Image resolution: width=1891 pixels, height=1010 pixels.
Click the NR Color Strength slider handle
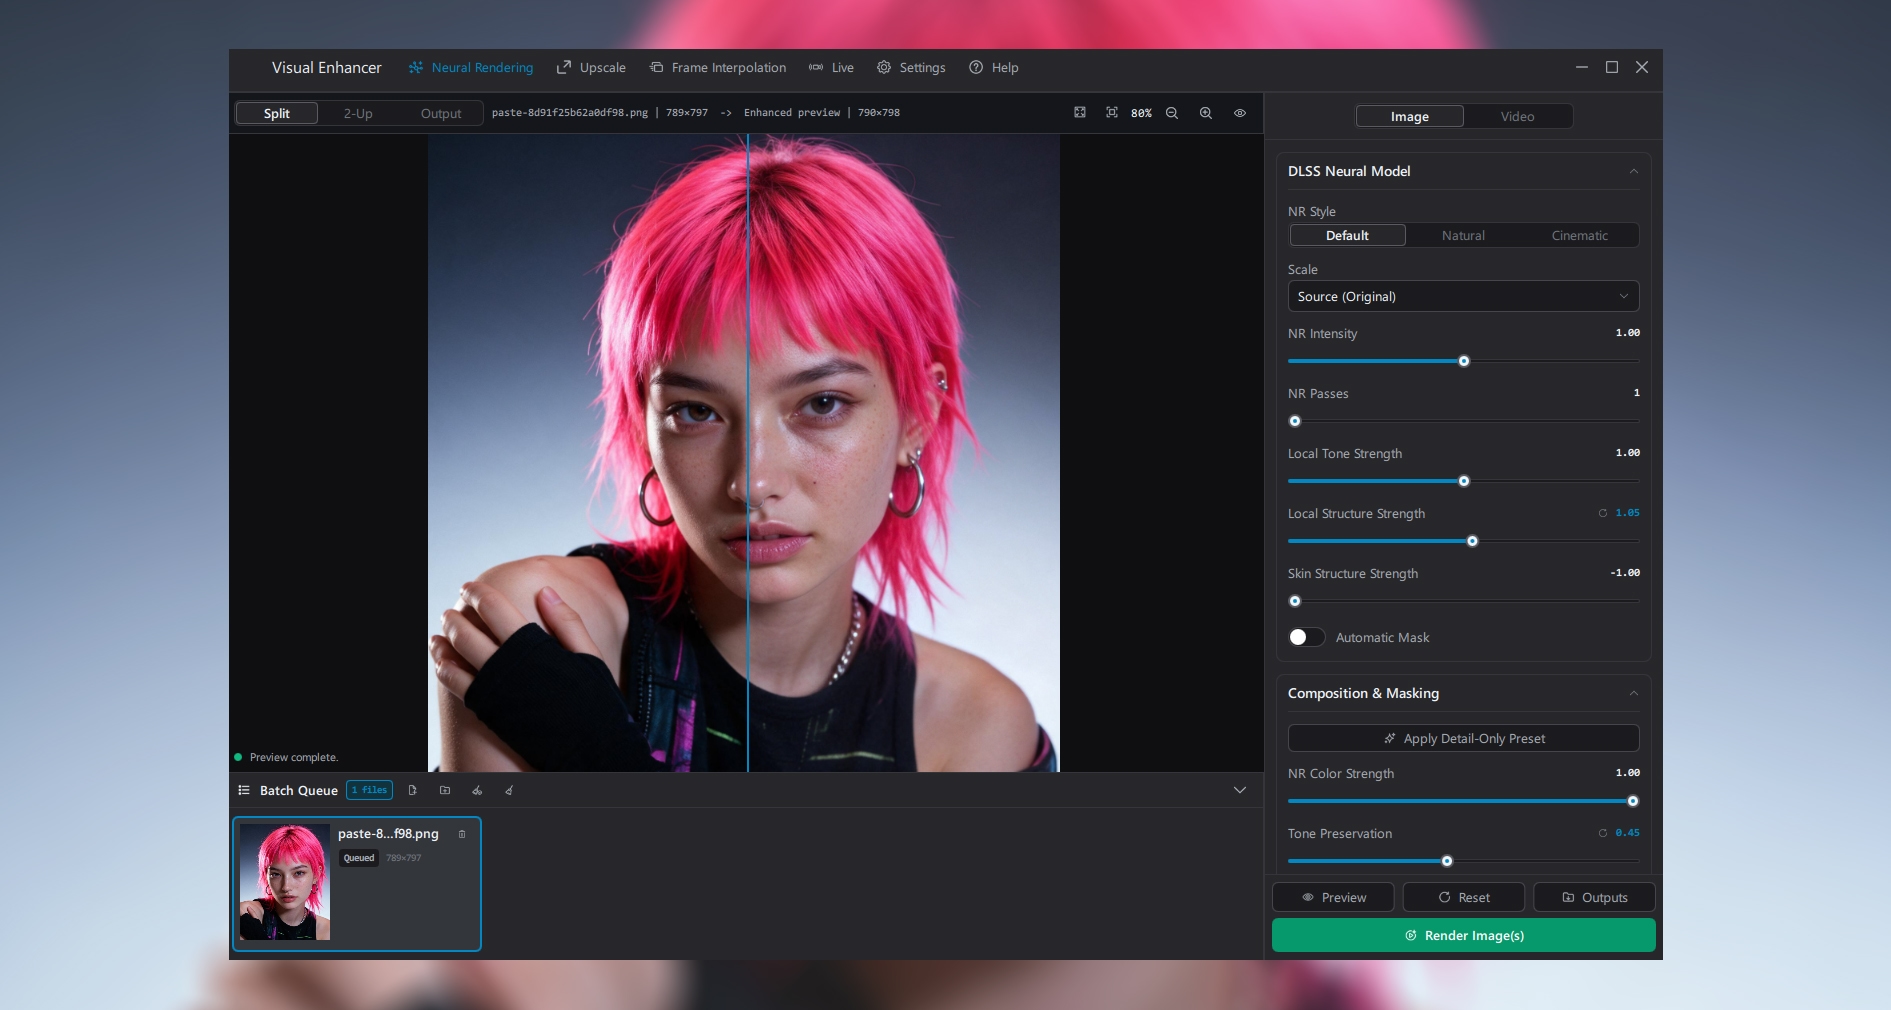point(1633,801)
